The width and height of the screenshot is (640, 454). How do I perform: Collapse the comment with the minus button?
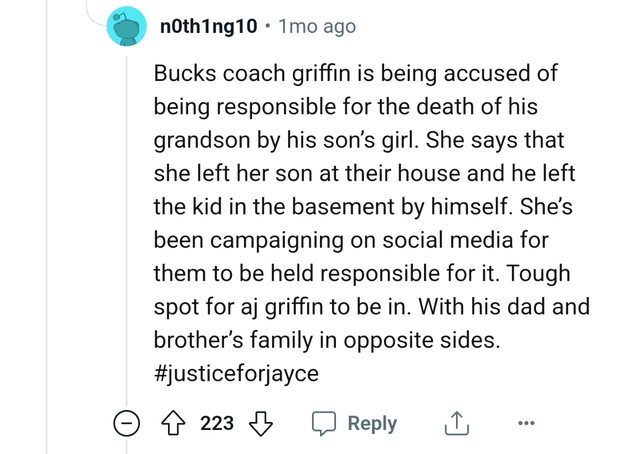124,423
